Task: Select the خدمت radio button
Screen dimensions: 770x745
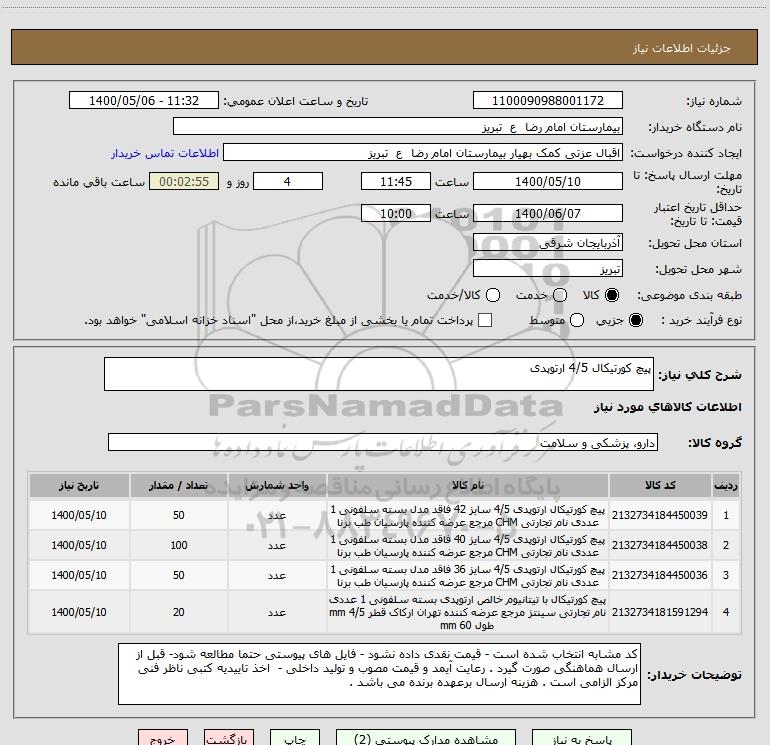Action: click(x=560, y=295)
